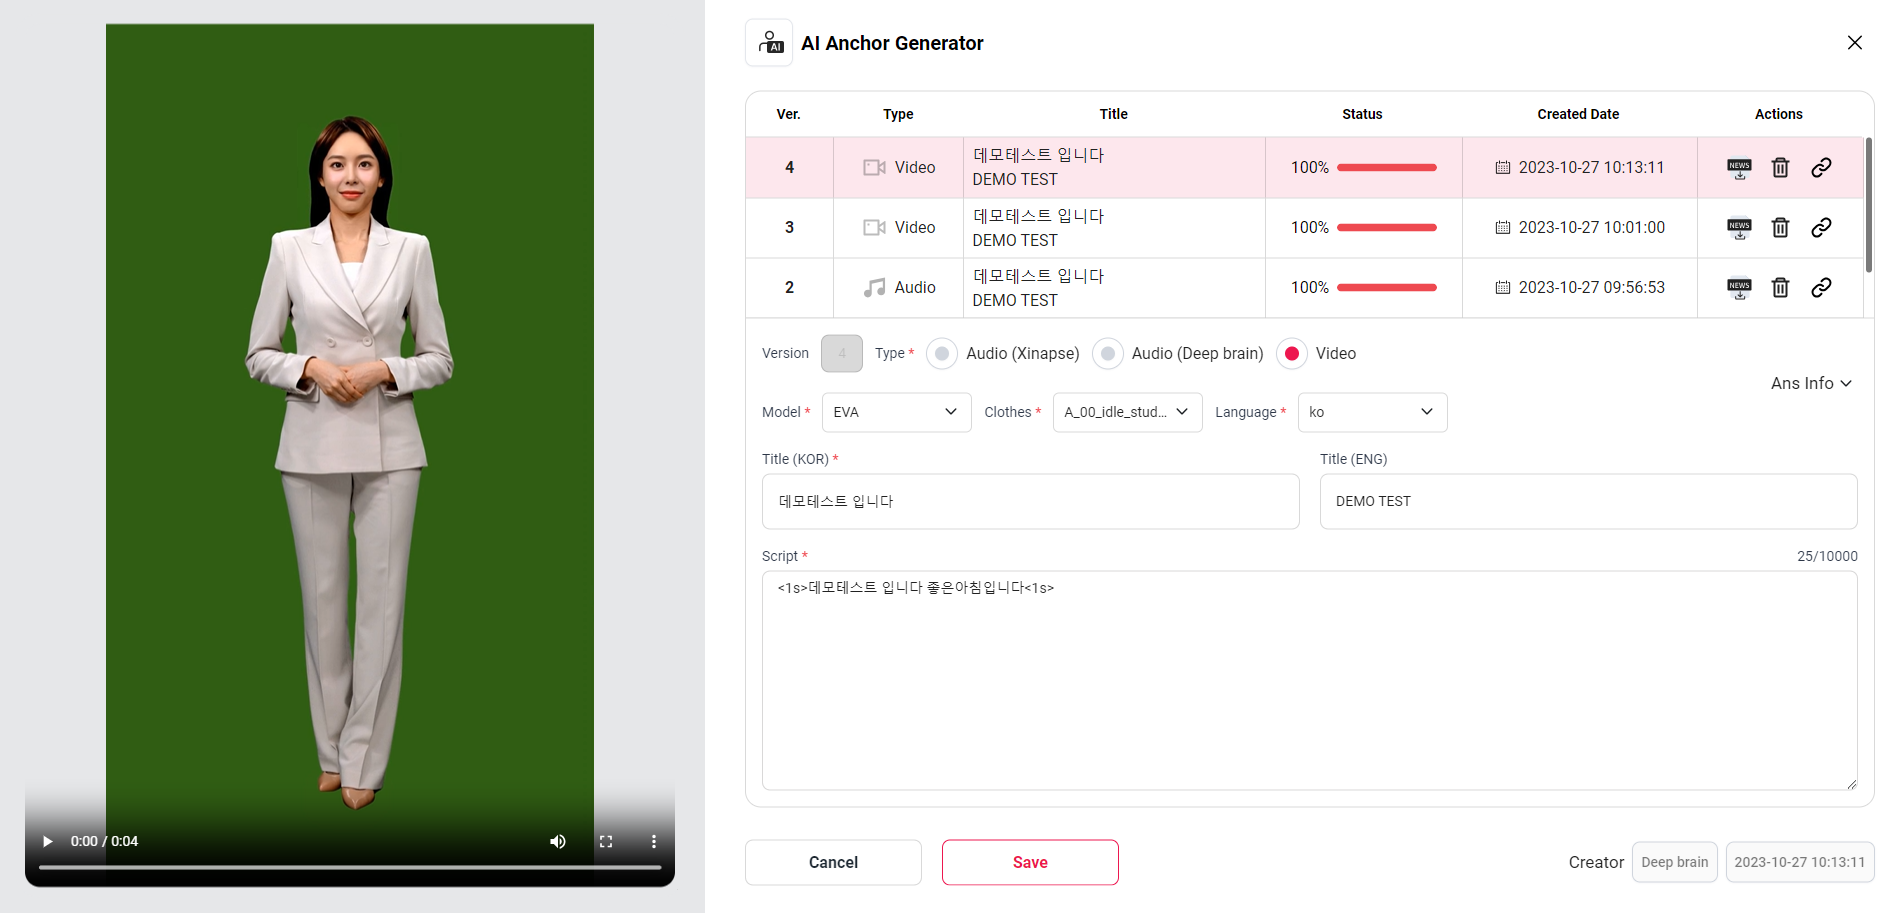Viewport: 1887px width, 913px height.
Task: Copy link for version 2 row
Action: 1821,288
